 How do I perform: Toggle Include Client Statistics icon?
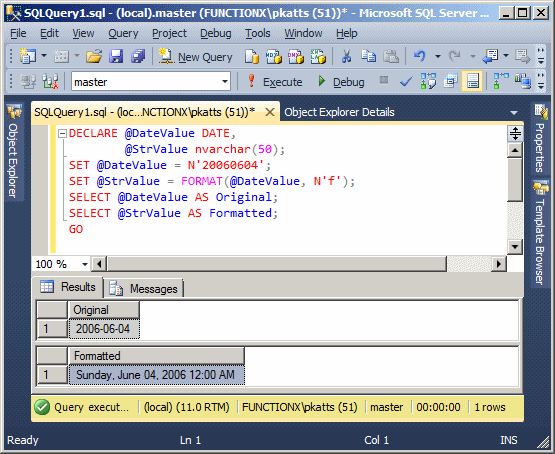(x=523, y=81)
